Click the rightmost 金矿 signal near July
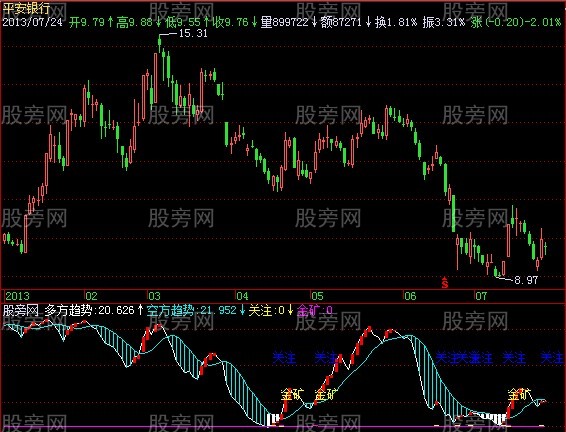 tap(519, 394)
